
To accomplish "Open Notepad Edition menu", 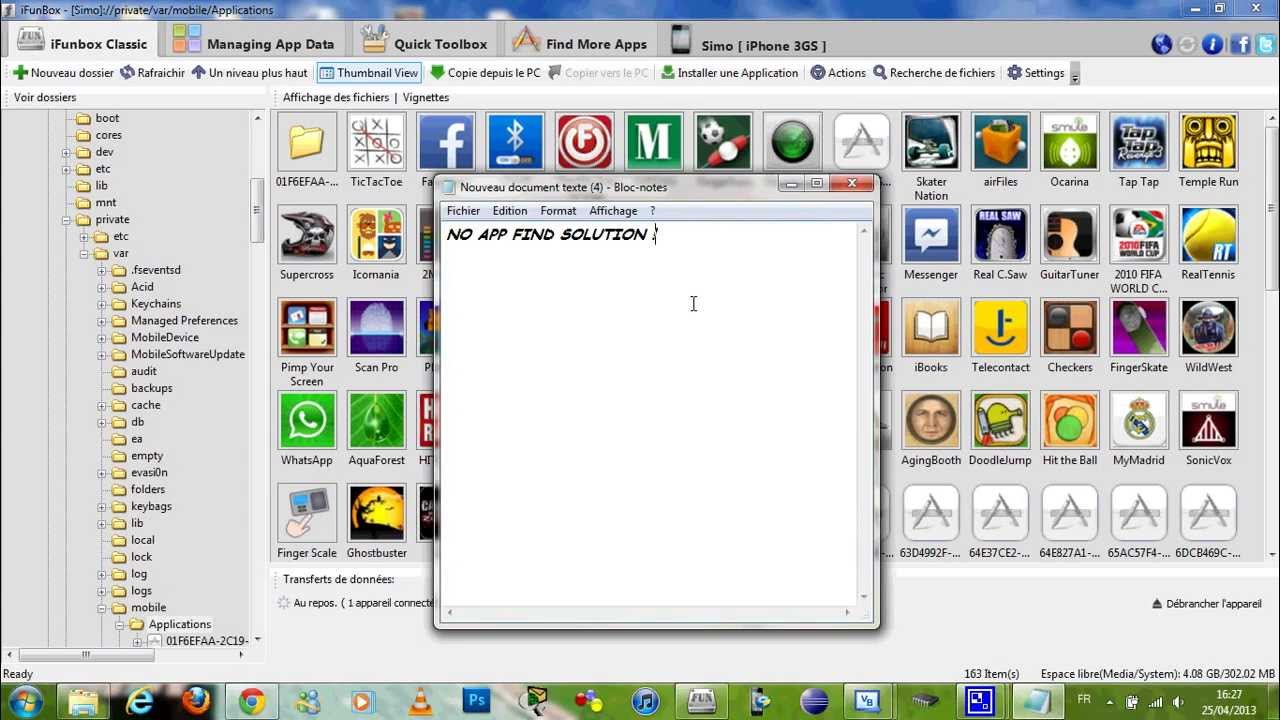I will coord(510,211).
